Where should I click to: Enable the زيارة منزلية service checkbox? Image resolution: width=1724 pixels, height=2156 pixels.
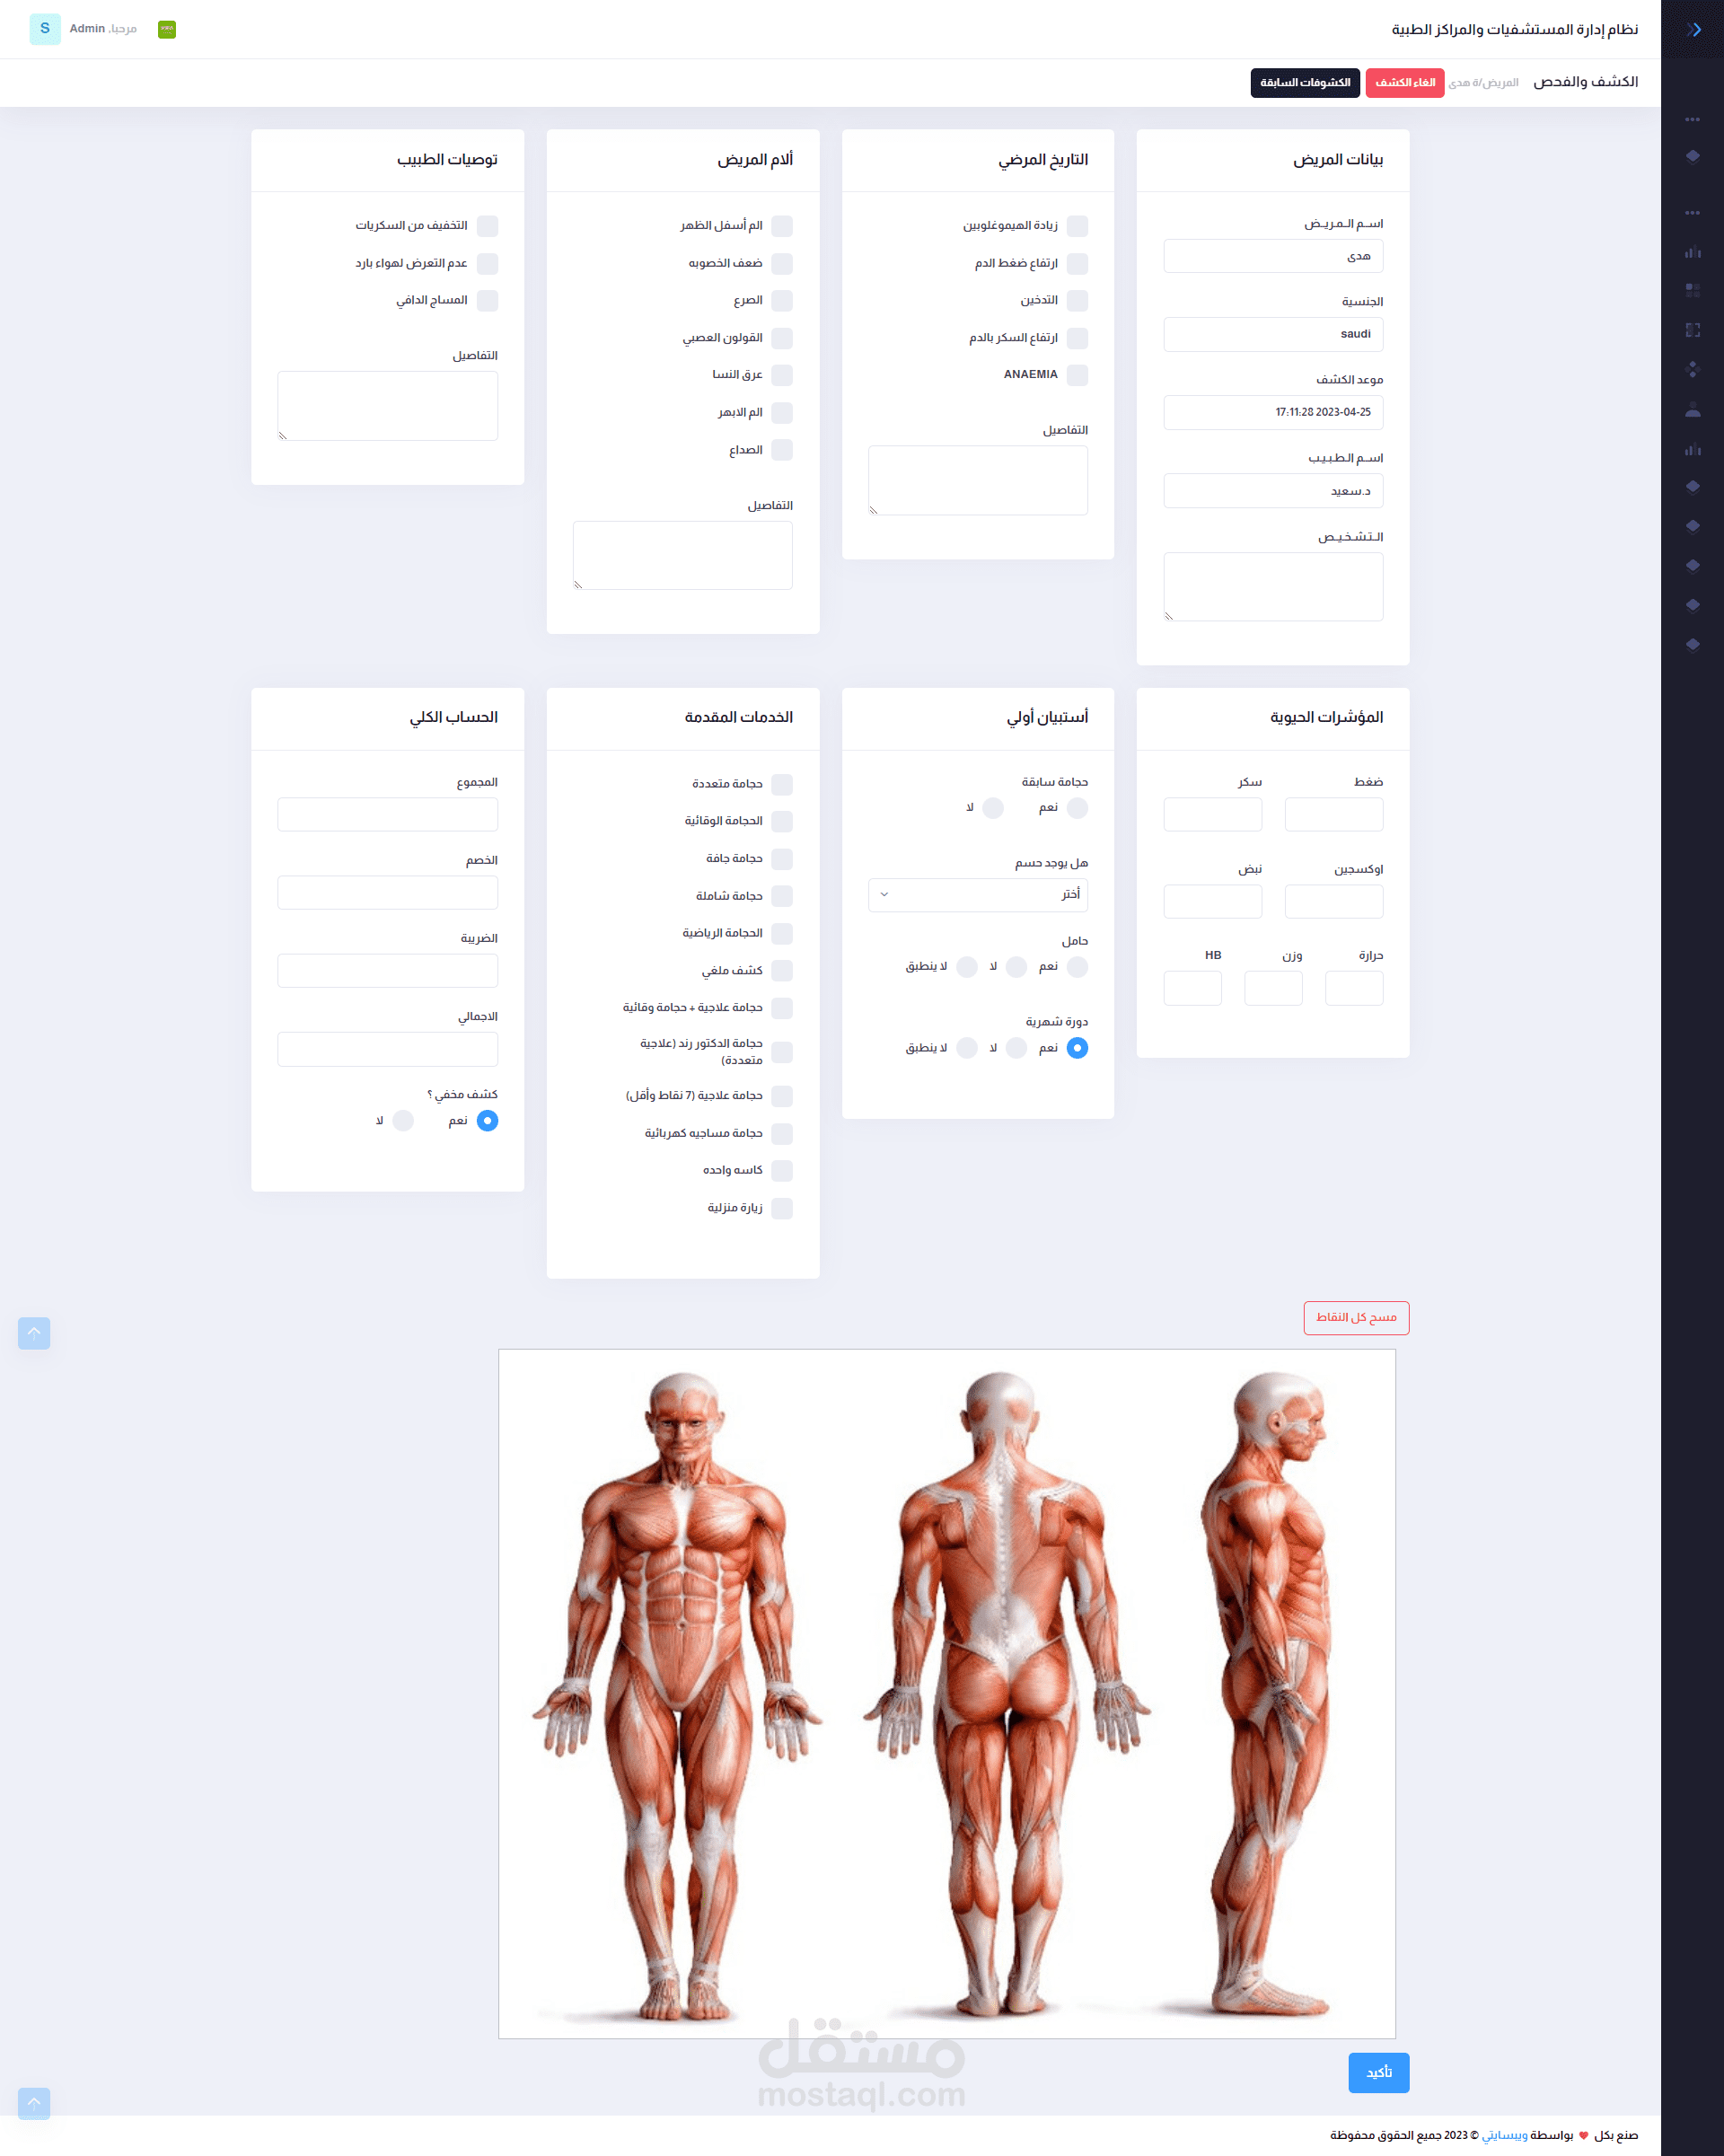click(x=782, y=1208)
